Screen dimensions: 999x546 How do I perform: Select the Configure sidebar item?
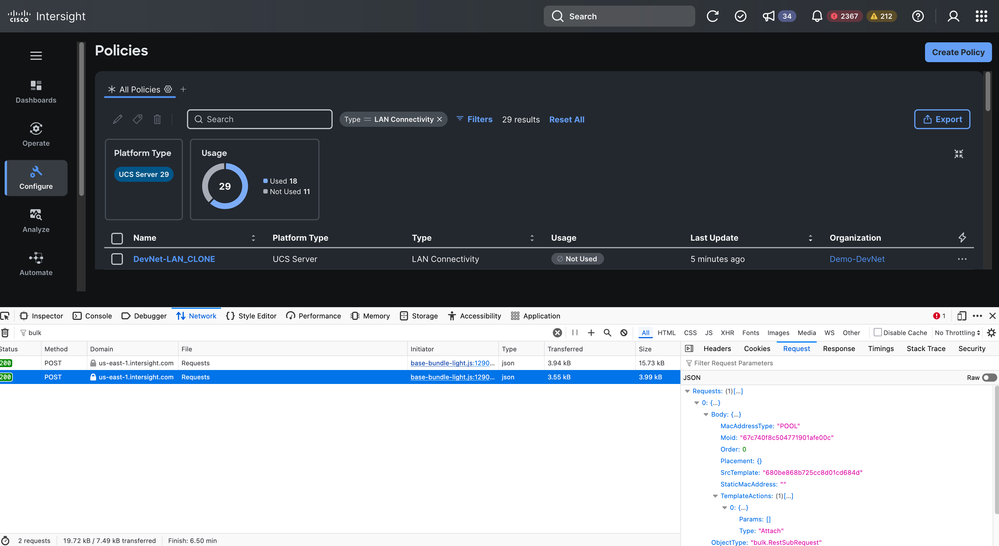[36, 178]
